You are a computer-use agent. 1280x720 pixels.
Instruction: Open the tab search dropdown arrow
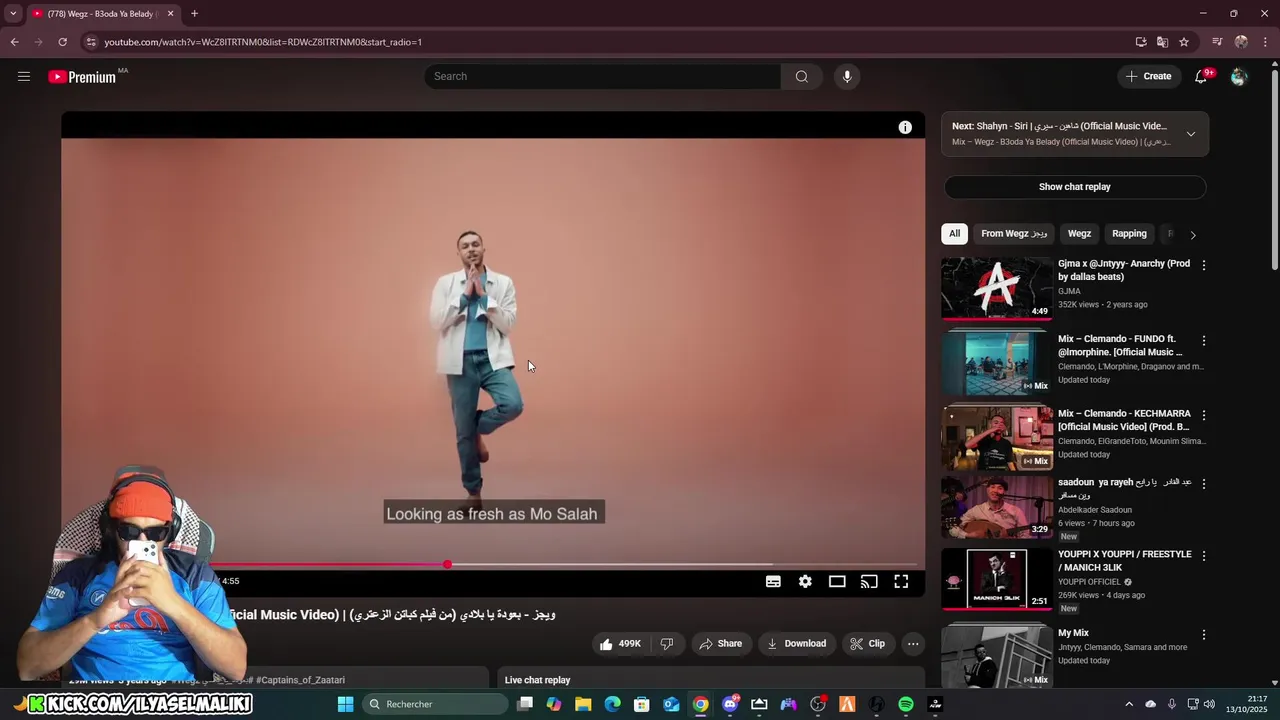click(13, 14)
